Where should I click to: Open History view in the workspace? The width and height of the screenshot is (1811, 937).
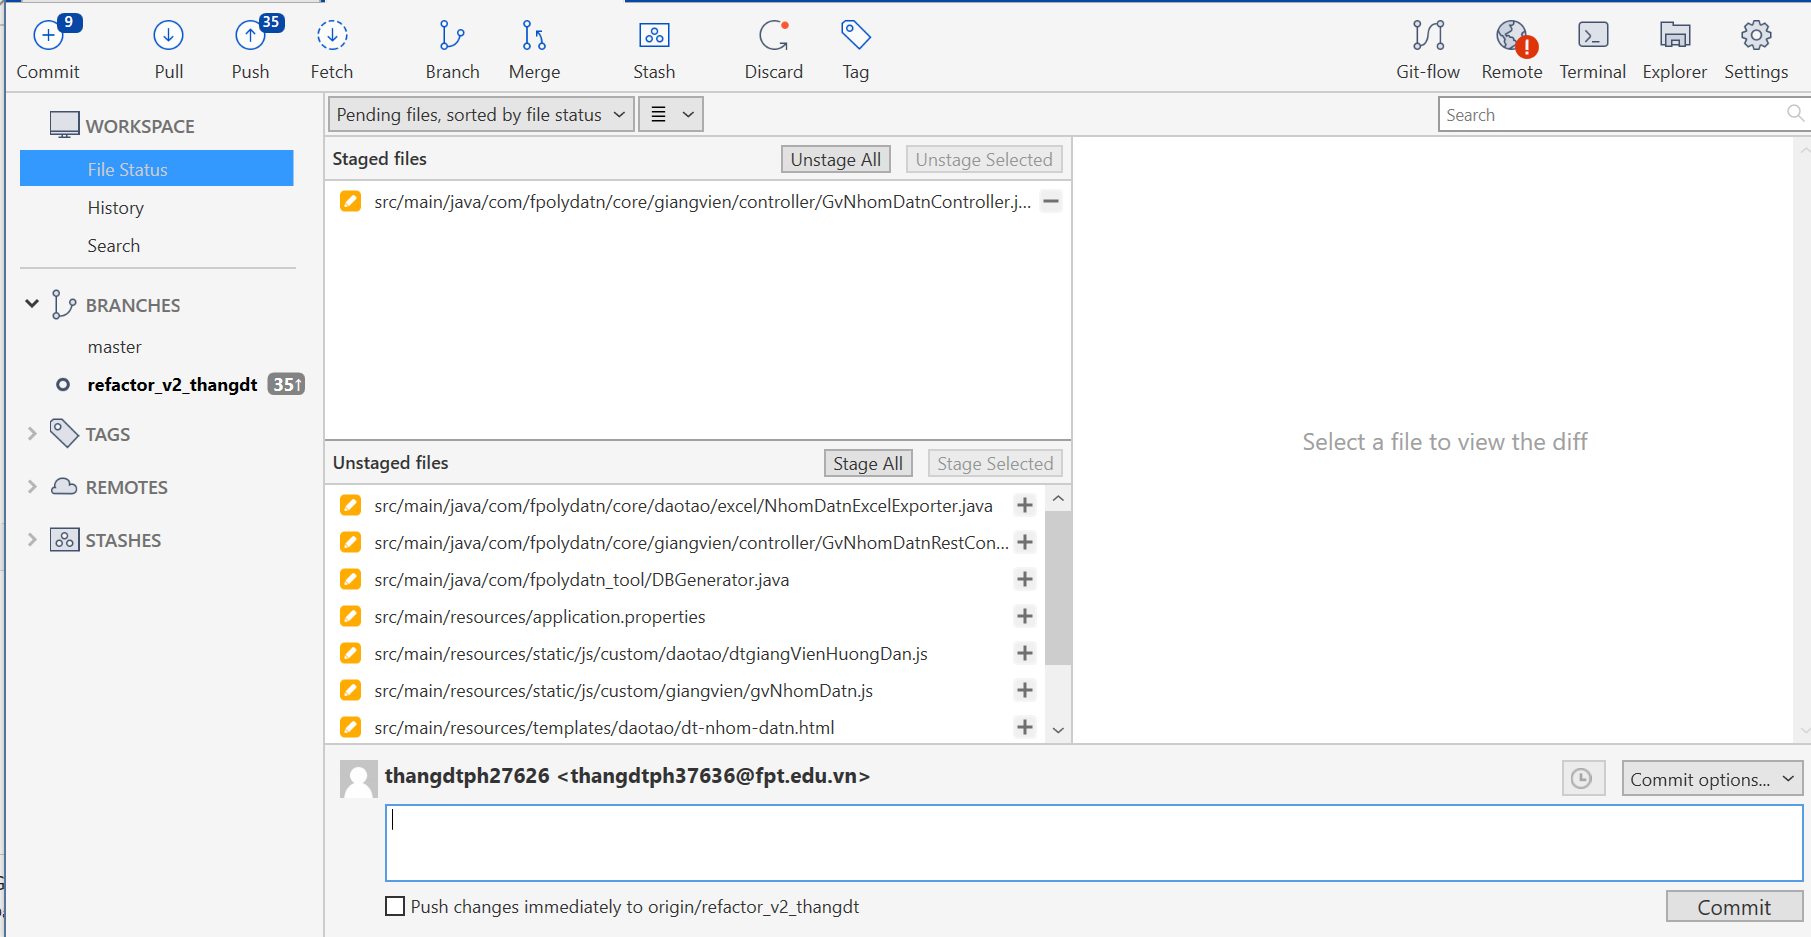tap(116, 207)
